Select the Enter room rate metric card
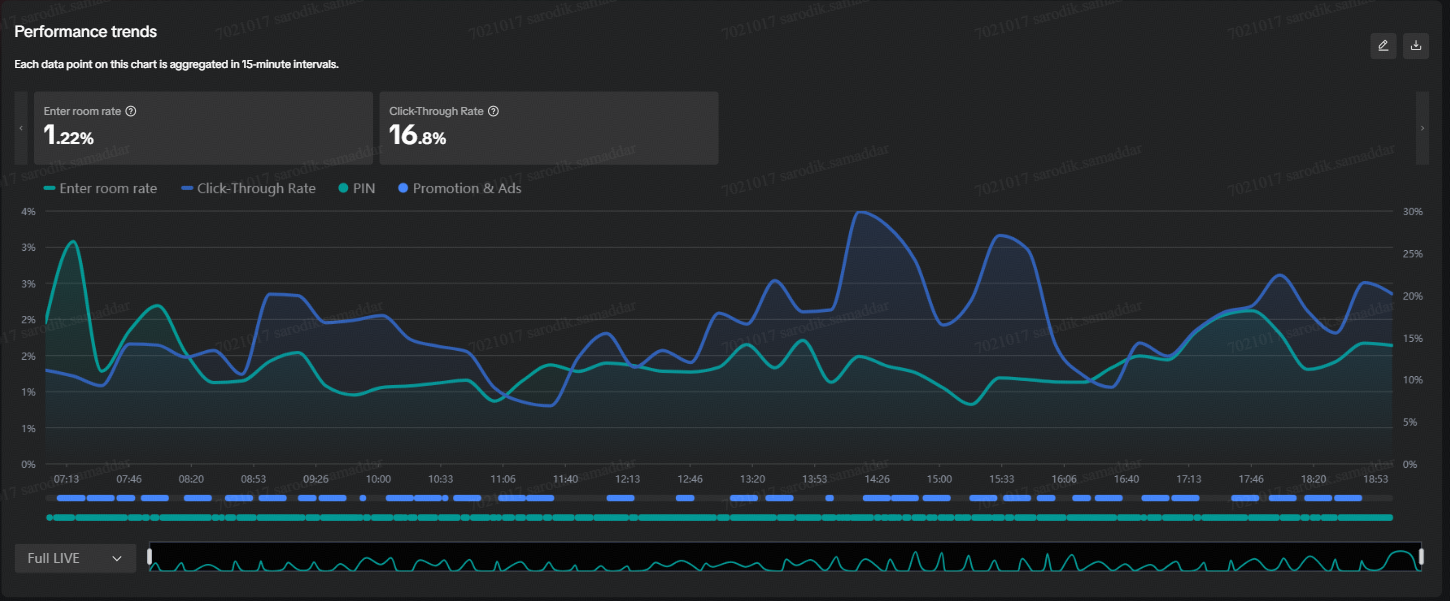The height and width of the screenshot is (601, 1450). point(203,128)
